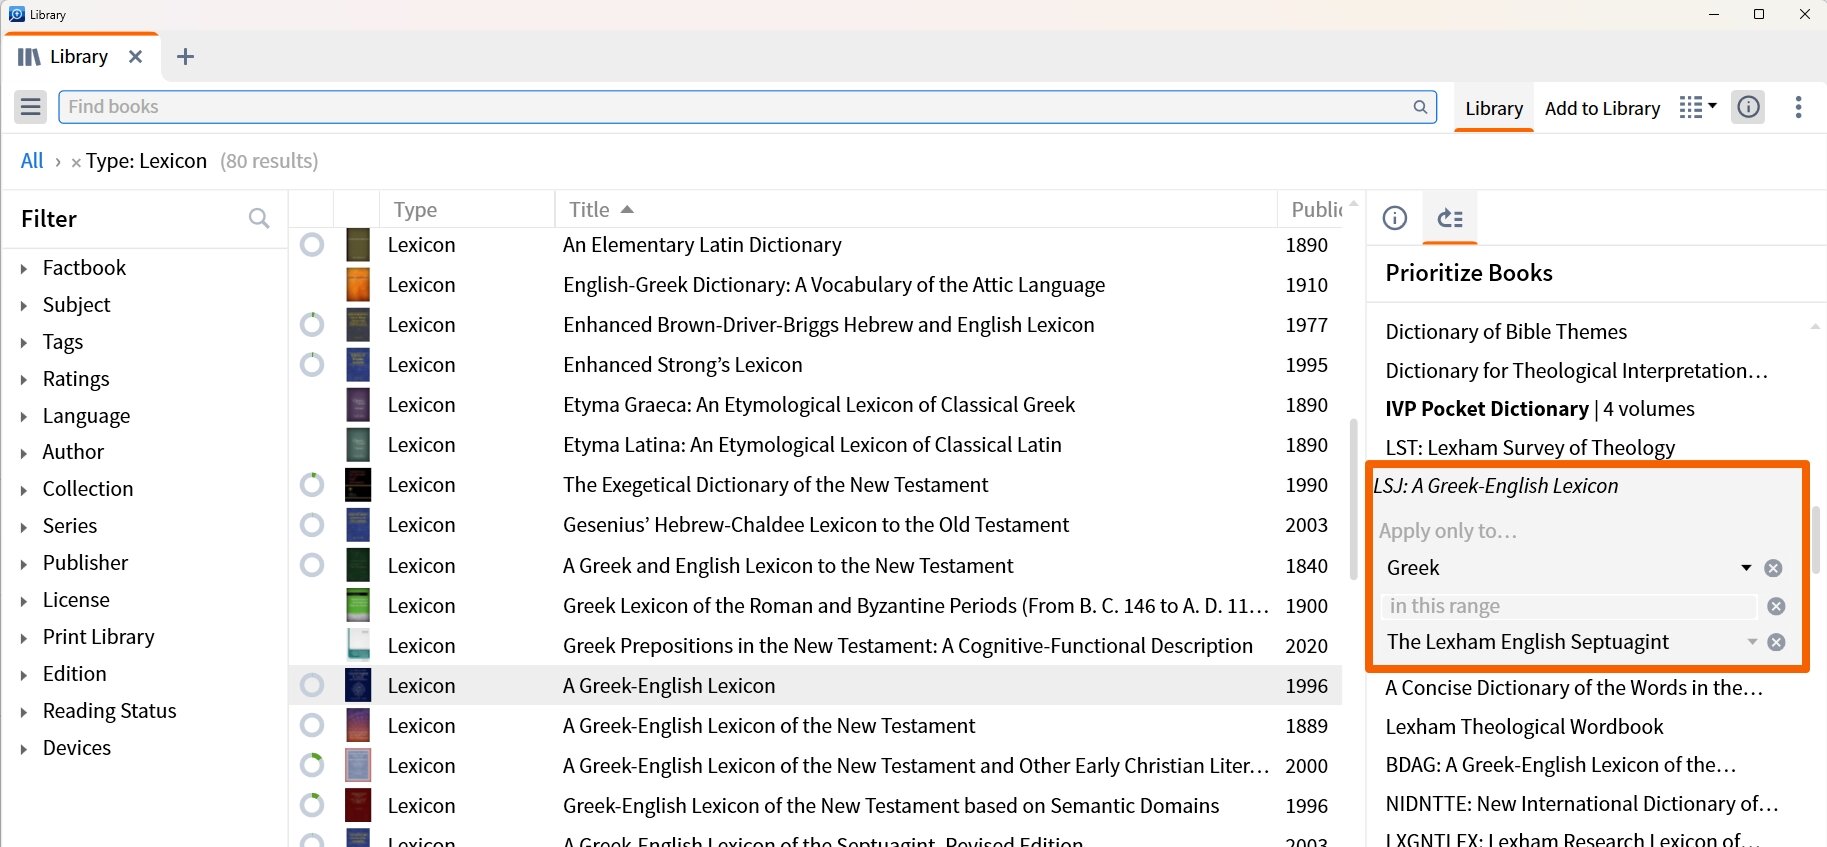Toggle the information panel icon in toolbar
1827x847 pixels.
pos(1748,107)
